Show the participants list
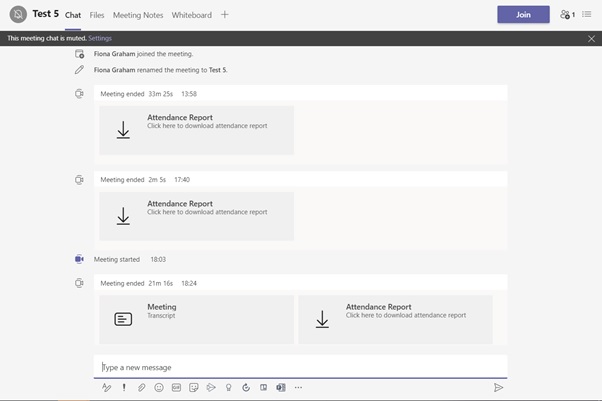602x401 pixels. 567,15
